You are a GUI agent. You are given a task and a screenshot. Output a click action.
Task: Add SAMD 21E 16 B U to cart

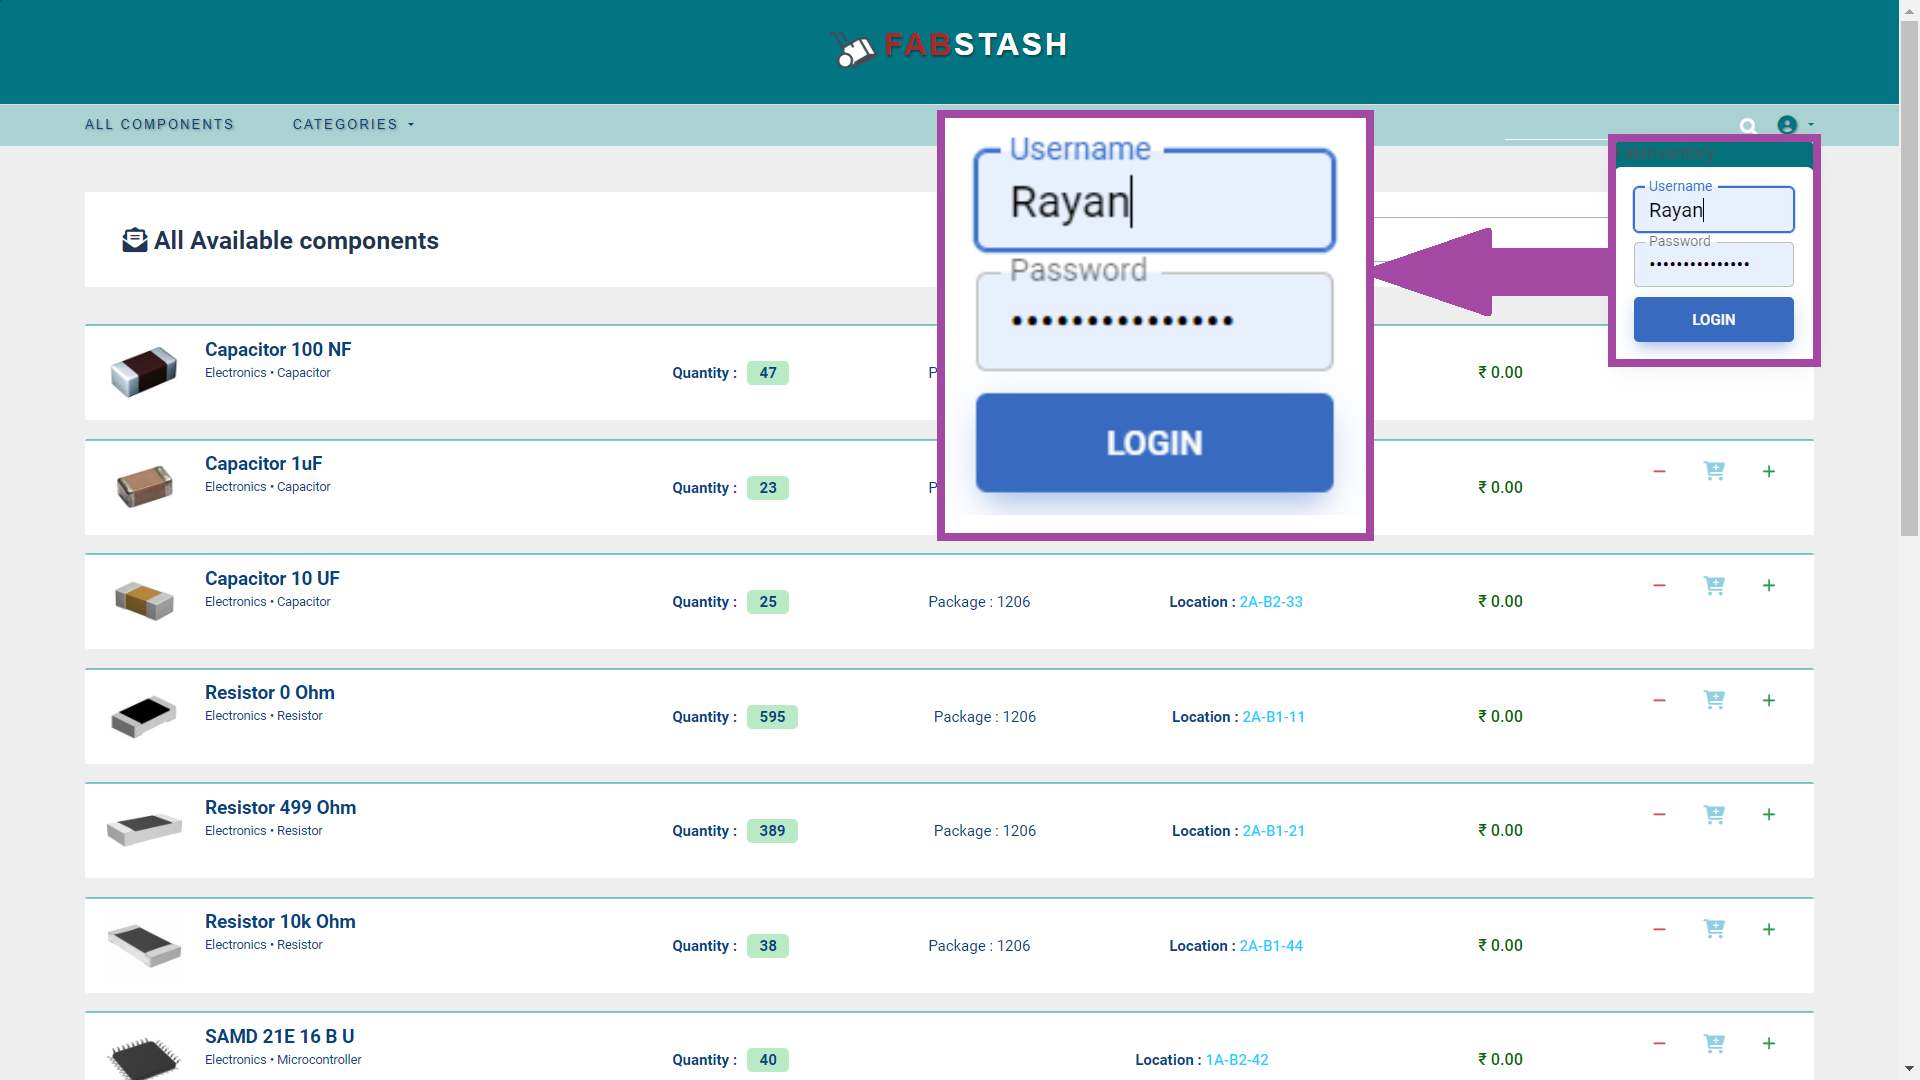pyautogui.click(x=1714, y=1044)
